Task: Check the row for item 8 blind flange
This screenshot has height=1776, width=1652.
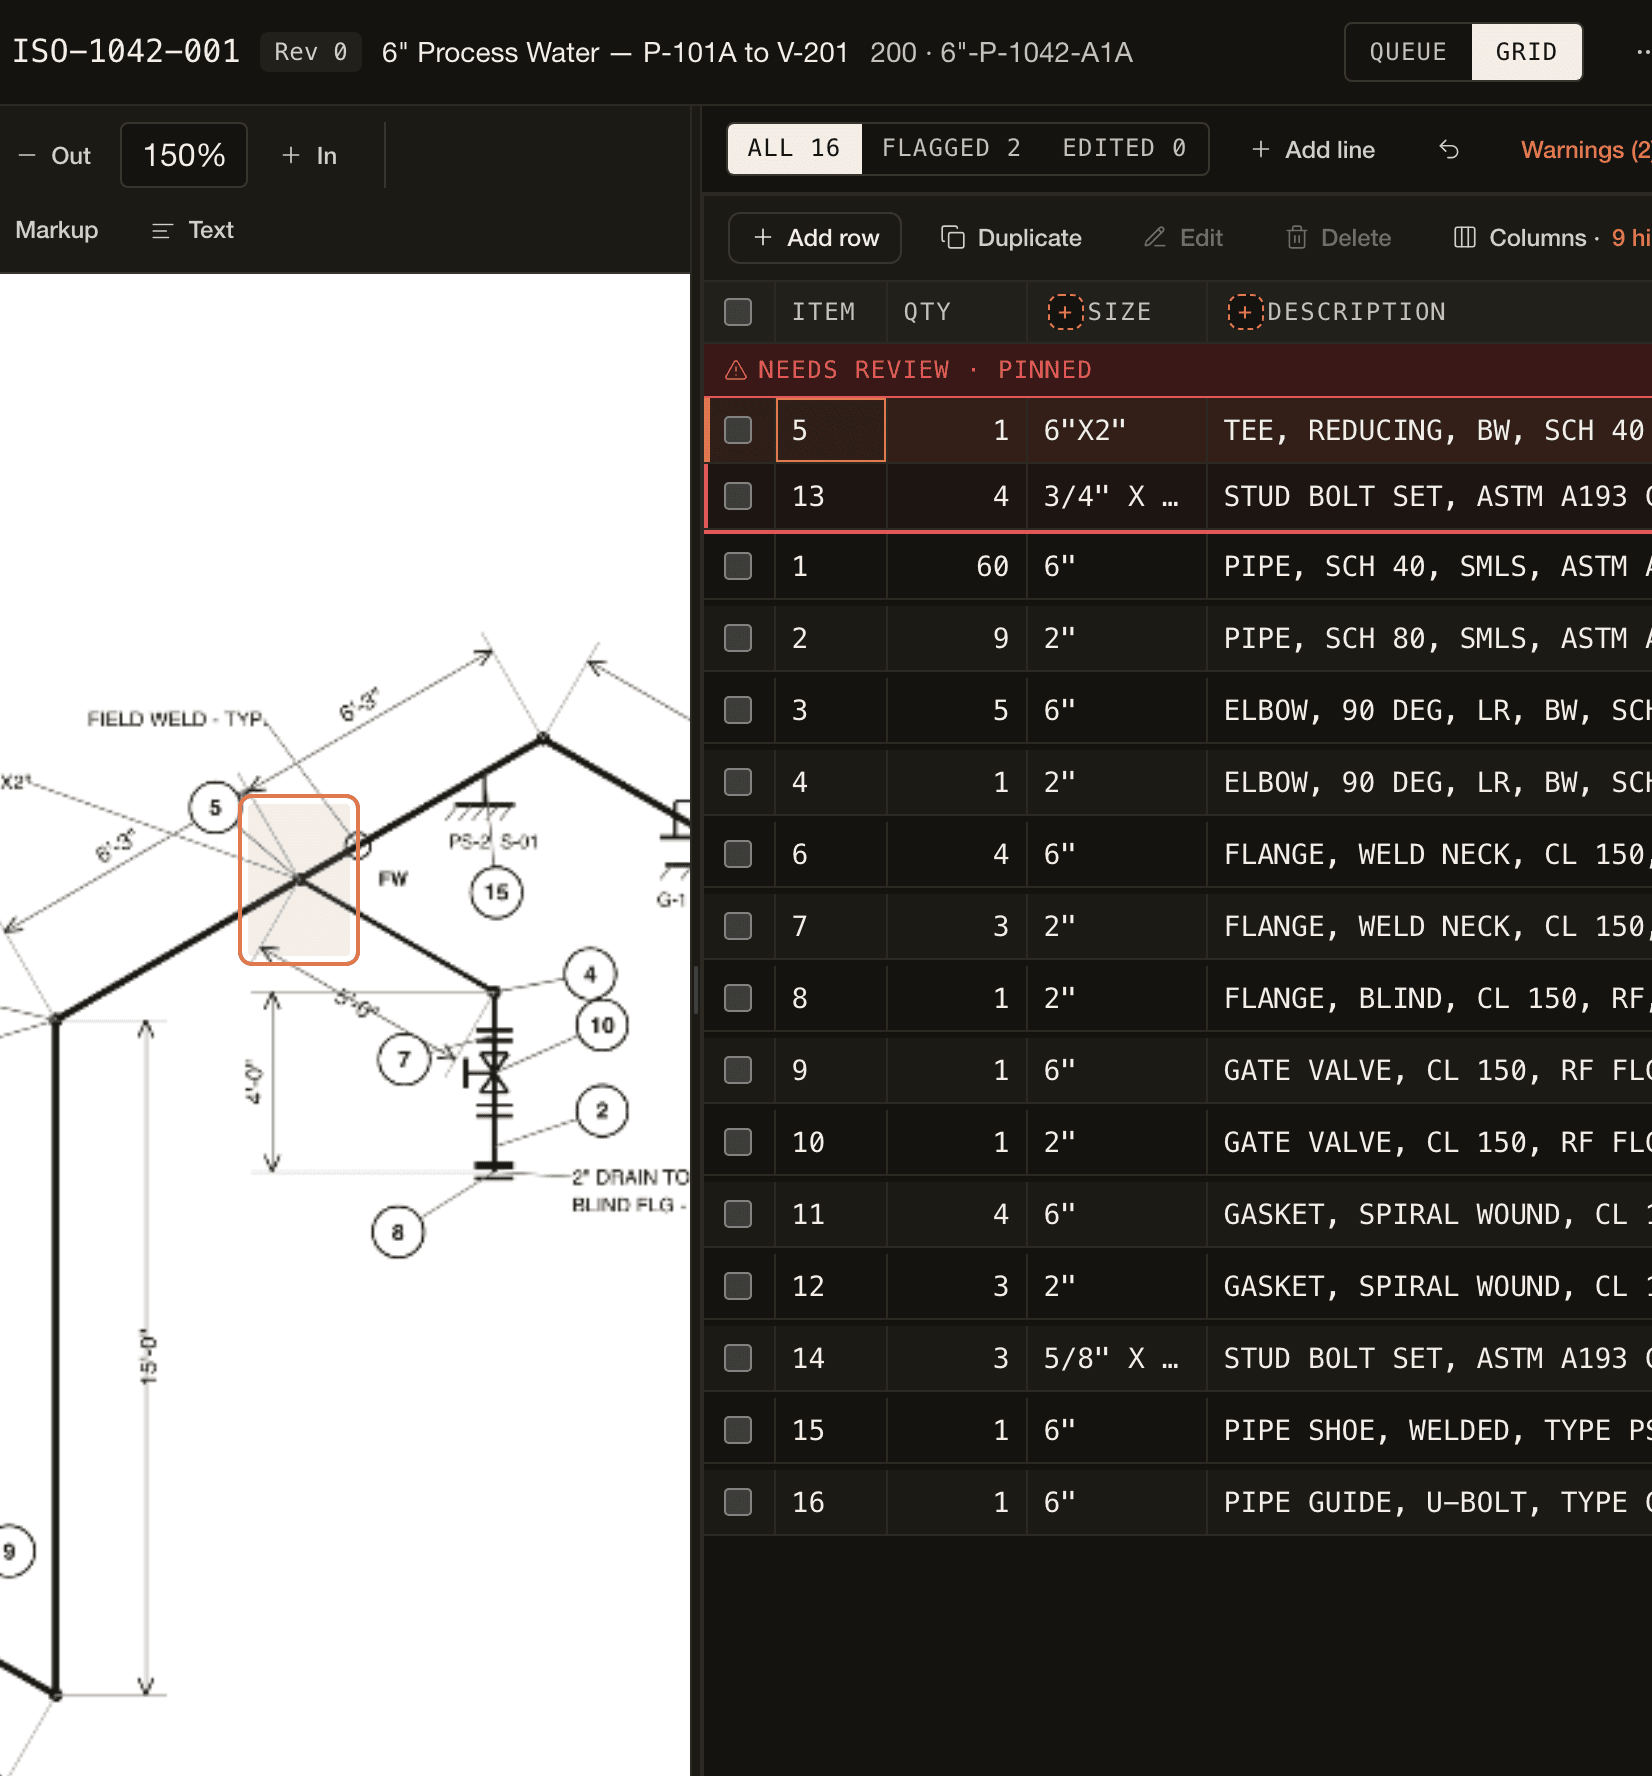Action: click(738, 998)
